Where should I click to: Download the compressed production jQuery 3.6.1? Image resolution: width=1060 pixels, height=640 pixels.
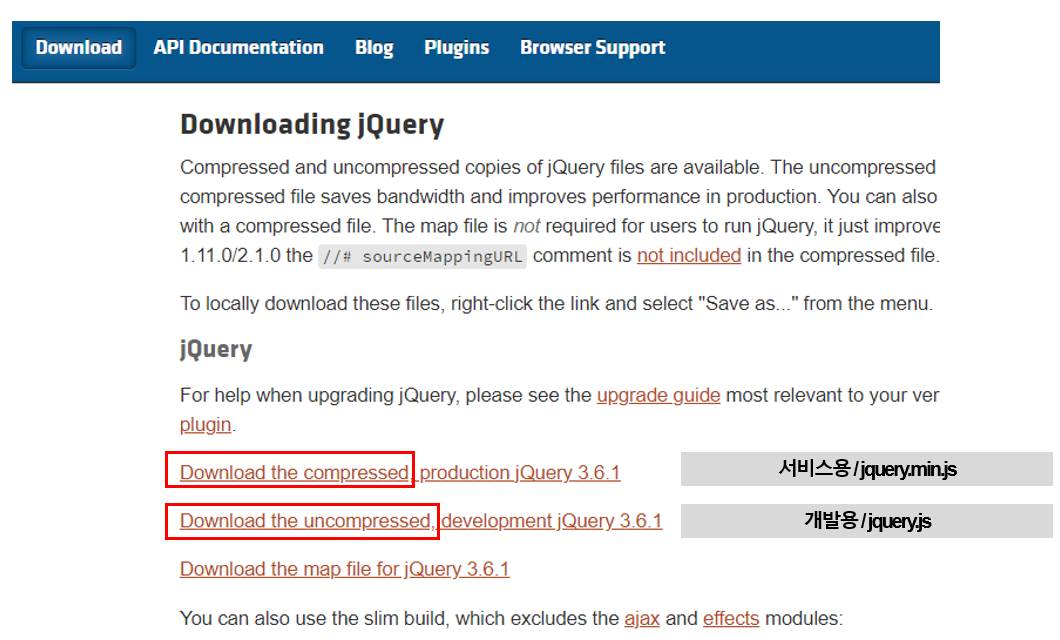point(400,472)
